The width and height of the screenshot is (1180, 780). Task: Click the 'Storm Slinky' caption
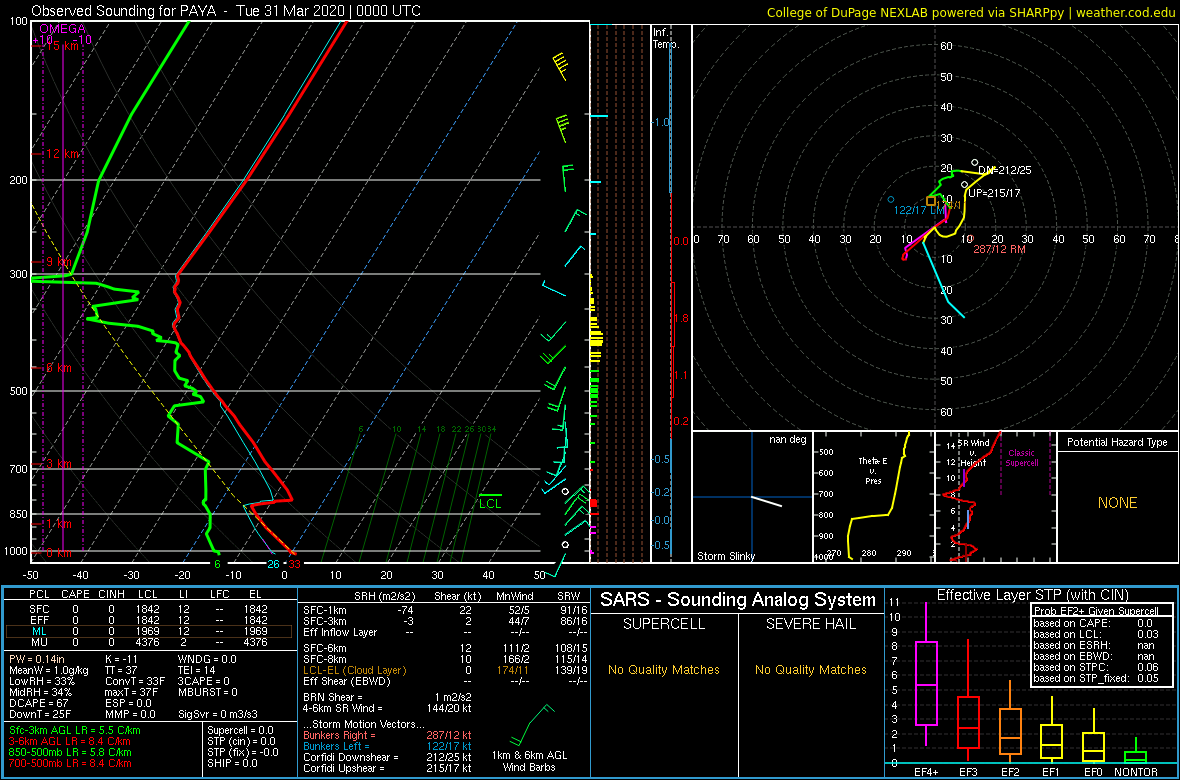click(x=727, y=556)
